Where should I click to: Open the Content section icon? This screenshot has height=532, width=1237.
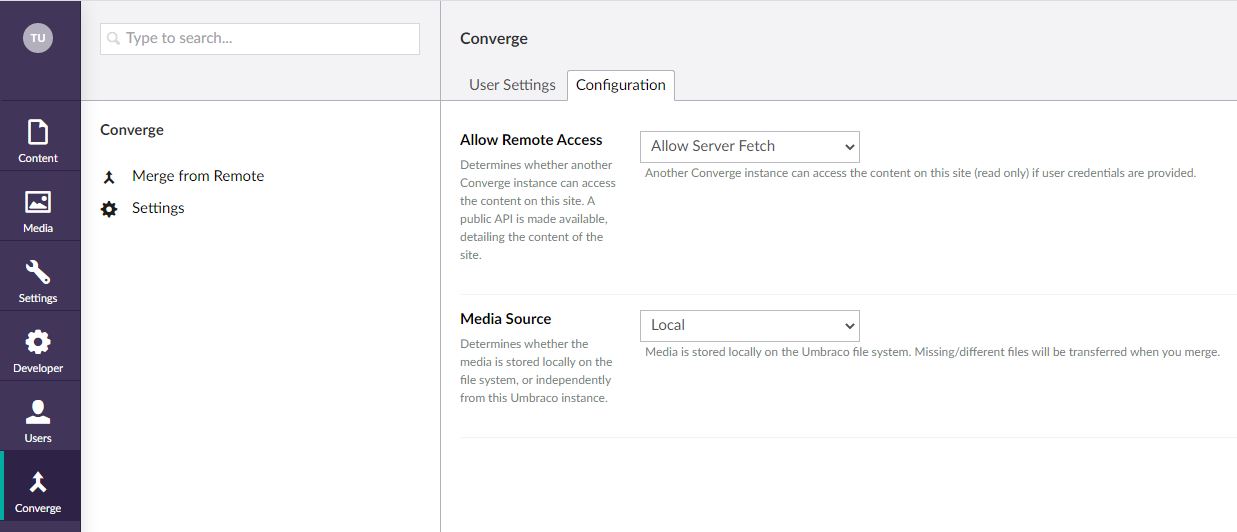38,132
